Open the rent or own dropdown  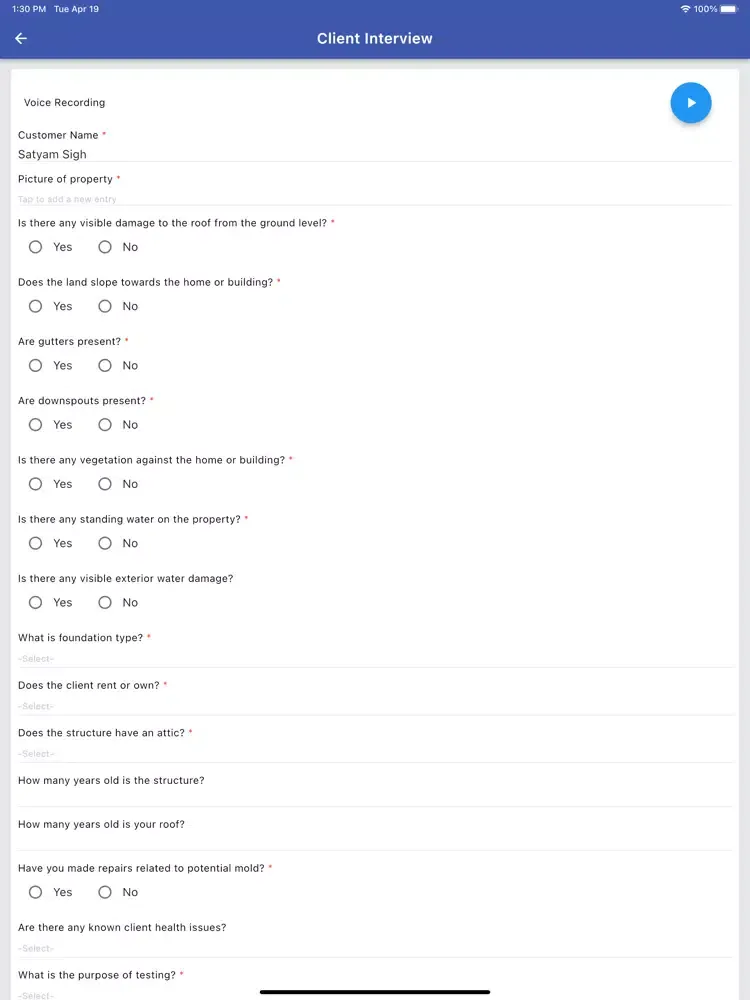coord(375,706)
